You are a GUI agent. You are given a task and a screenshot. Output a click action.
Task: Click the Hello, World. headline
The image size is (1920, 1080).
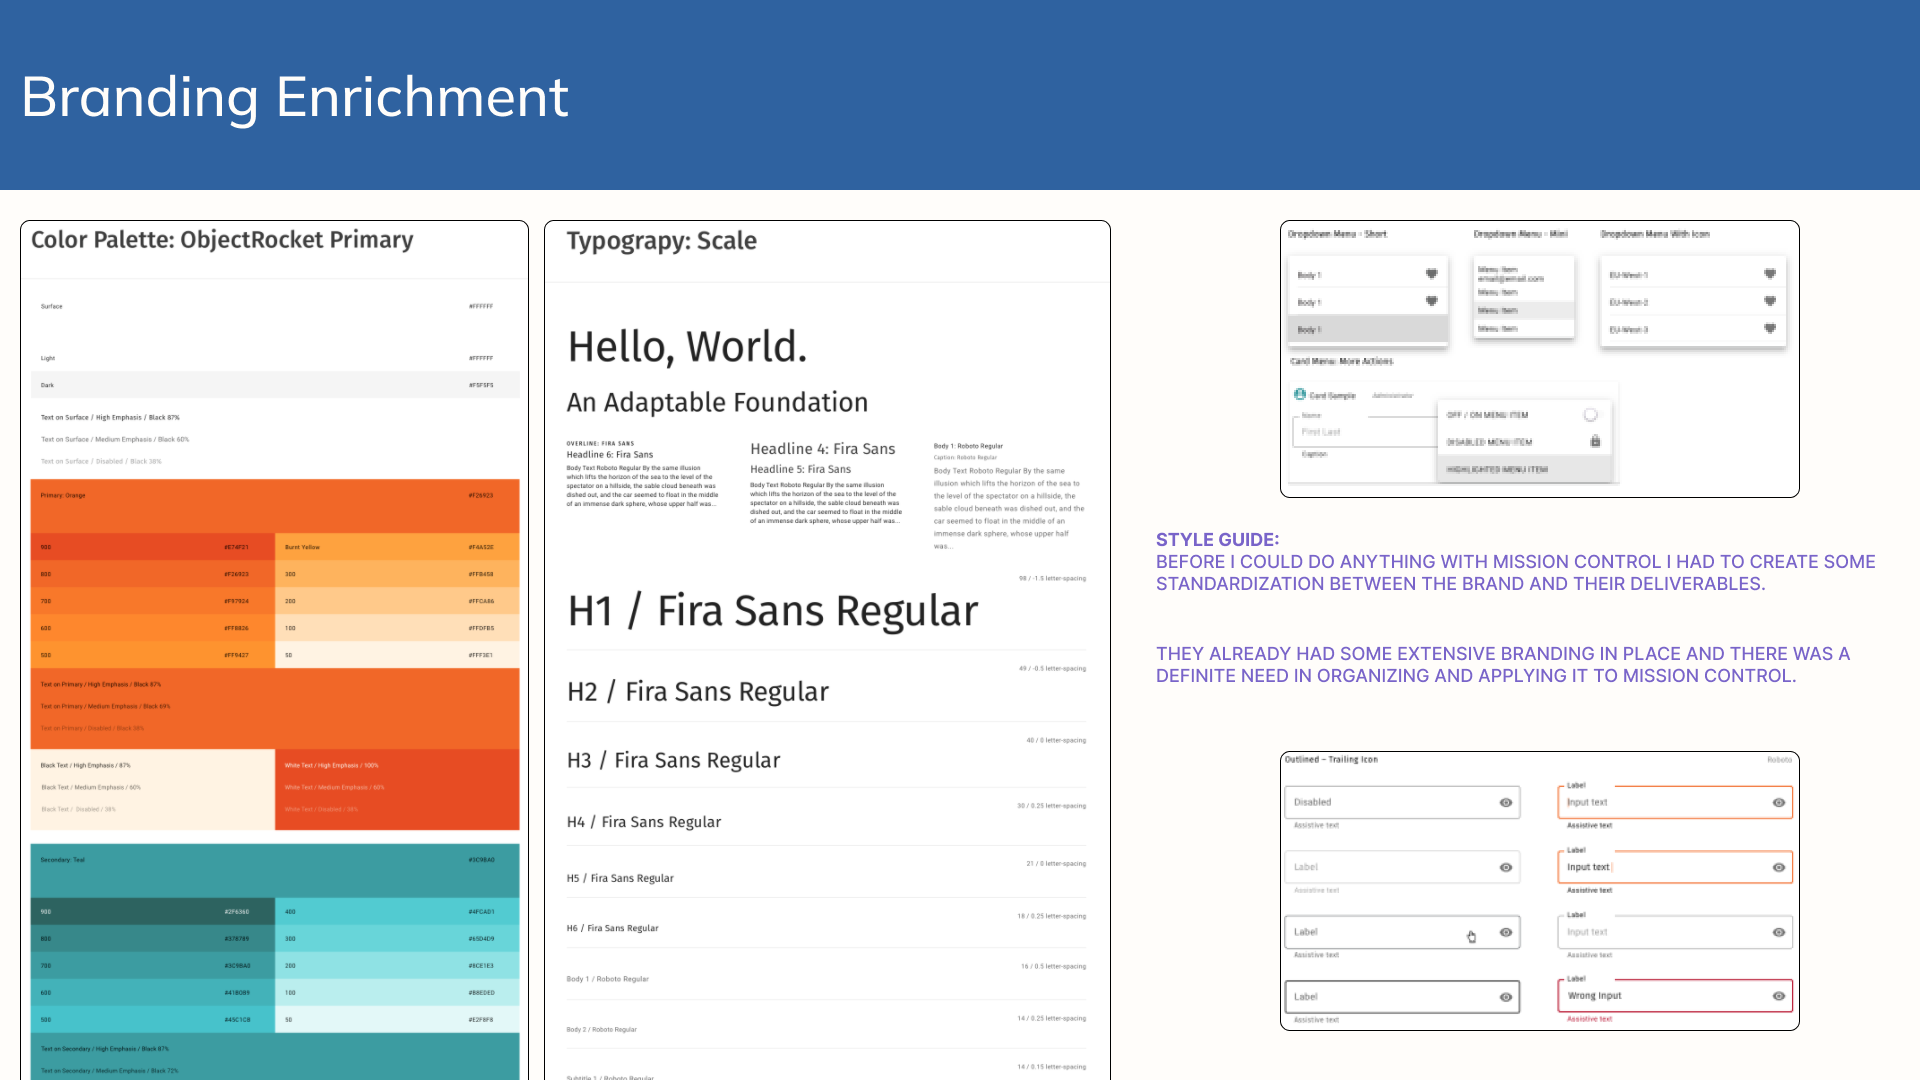687,347
